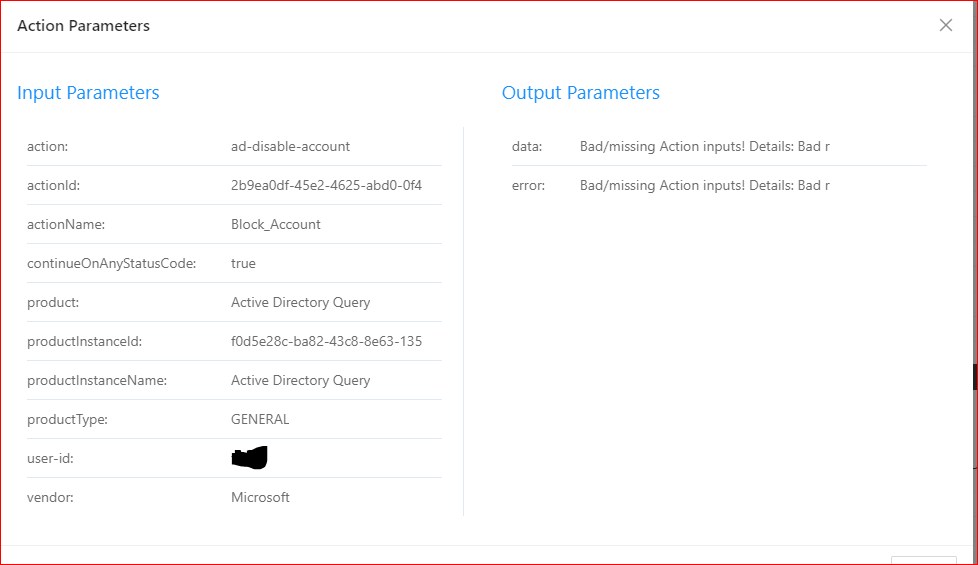Click the user-id parameter label
Image resolution: width=978 pixels, height=565 pixels.
pyautogui.click(x=50, y=458)
